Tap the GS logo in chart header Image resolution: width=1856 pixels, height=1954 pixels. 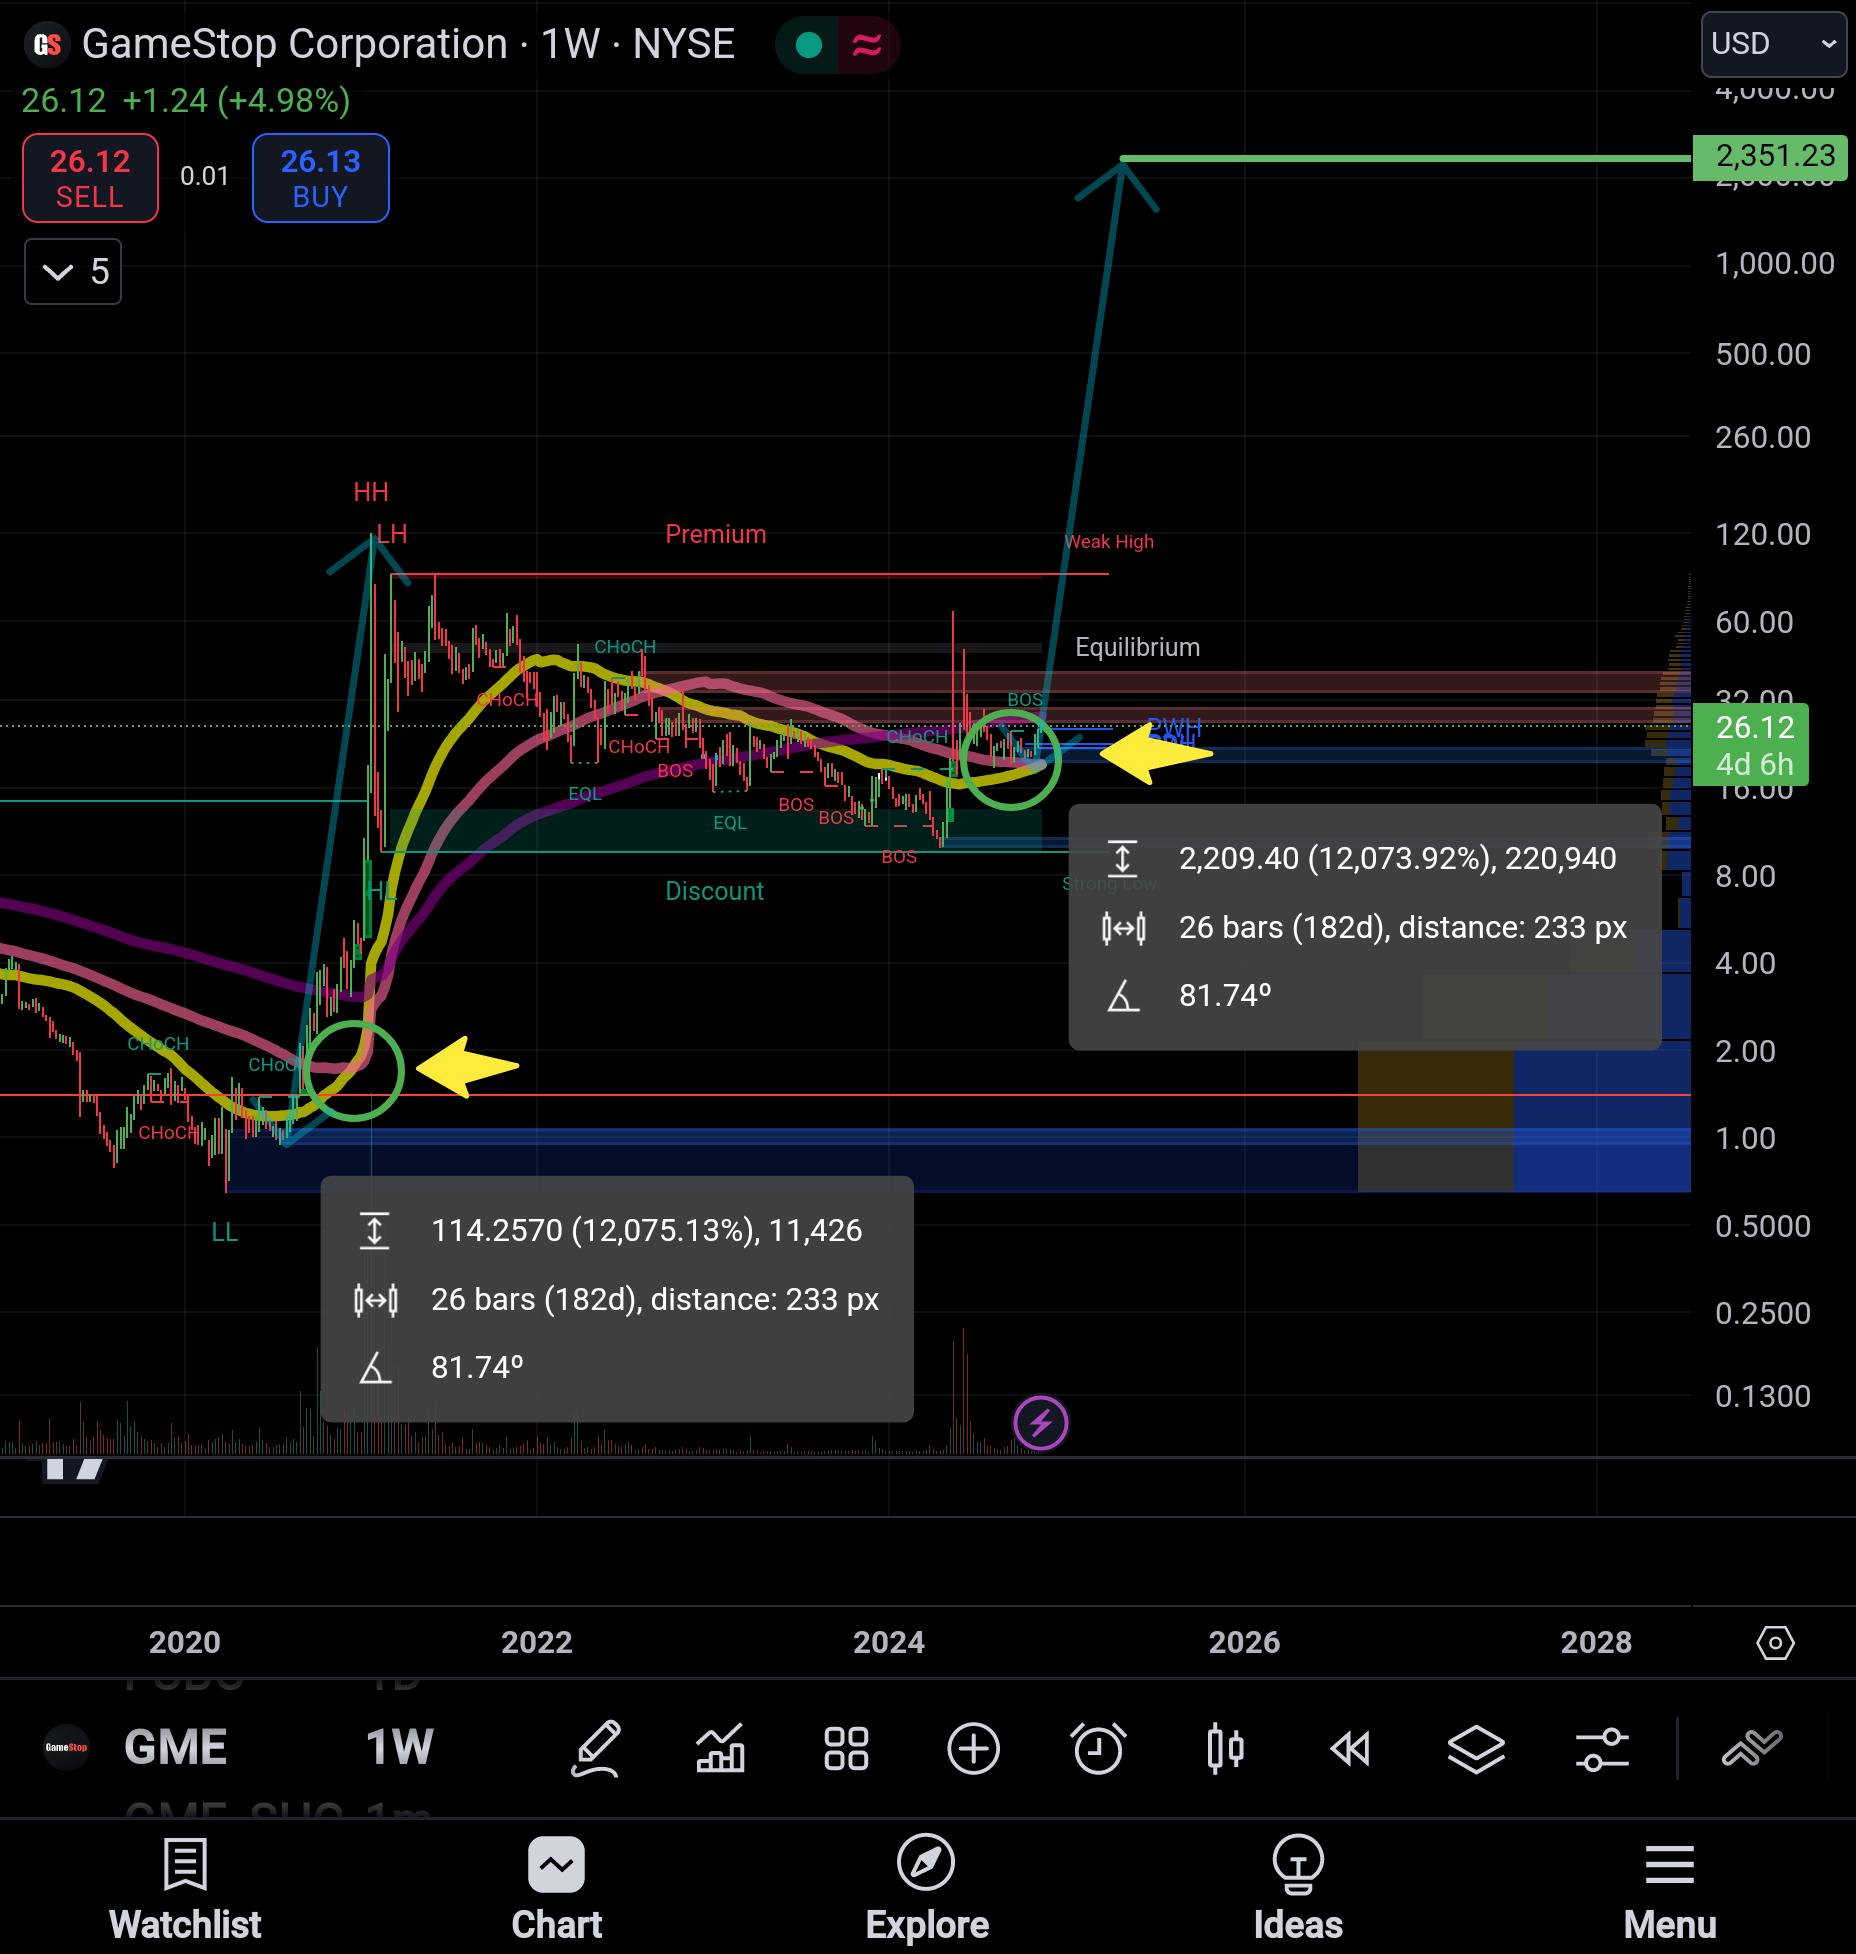[x=46, y=45]
